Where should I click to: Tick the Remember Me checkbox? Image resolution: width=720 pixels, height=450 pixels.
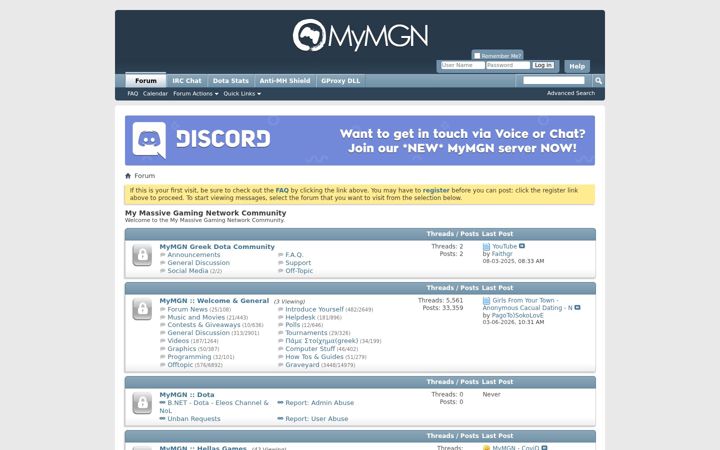click(477, 56)
